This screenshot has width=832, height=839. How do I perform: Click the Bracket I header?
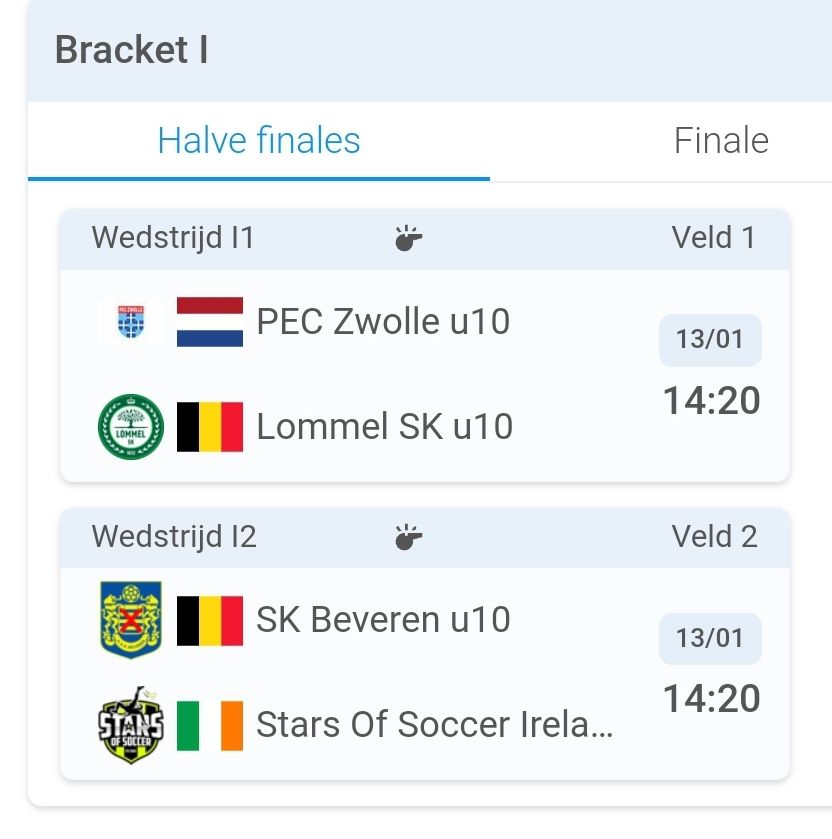point(132,50)
